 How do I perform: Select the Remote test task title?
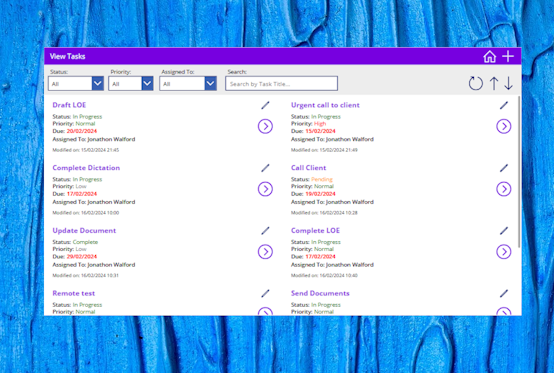(73, 293)
